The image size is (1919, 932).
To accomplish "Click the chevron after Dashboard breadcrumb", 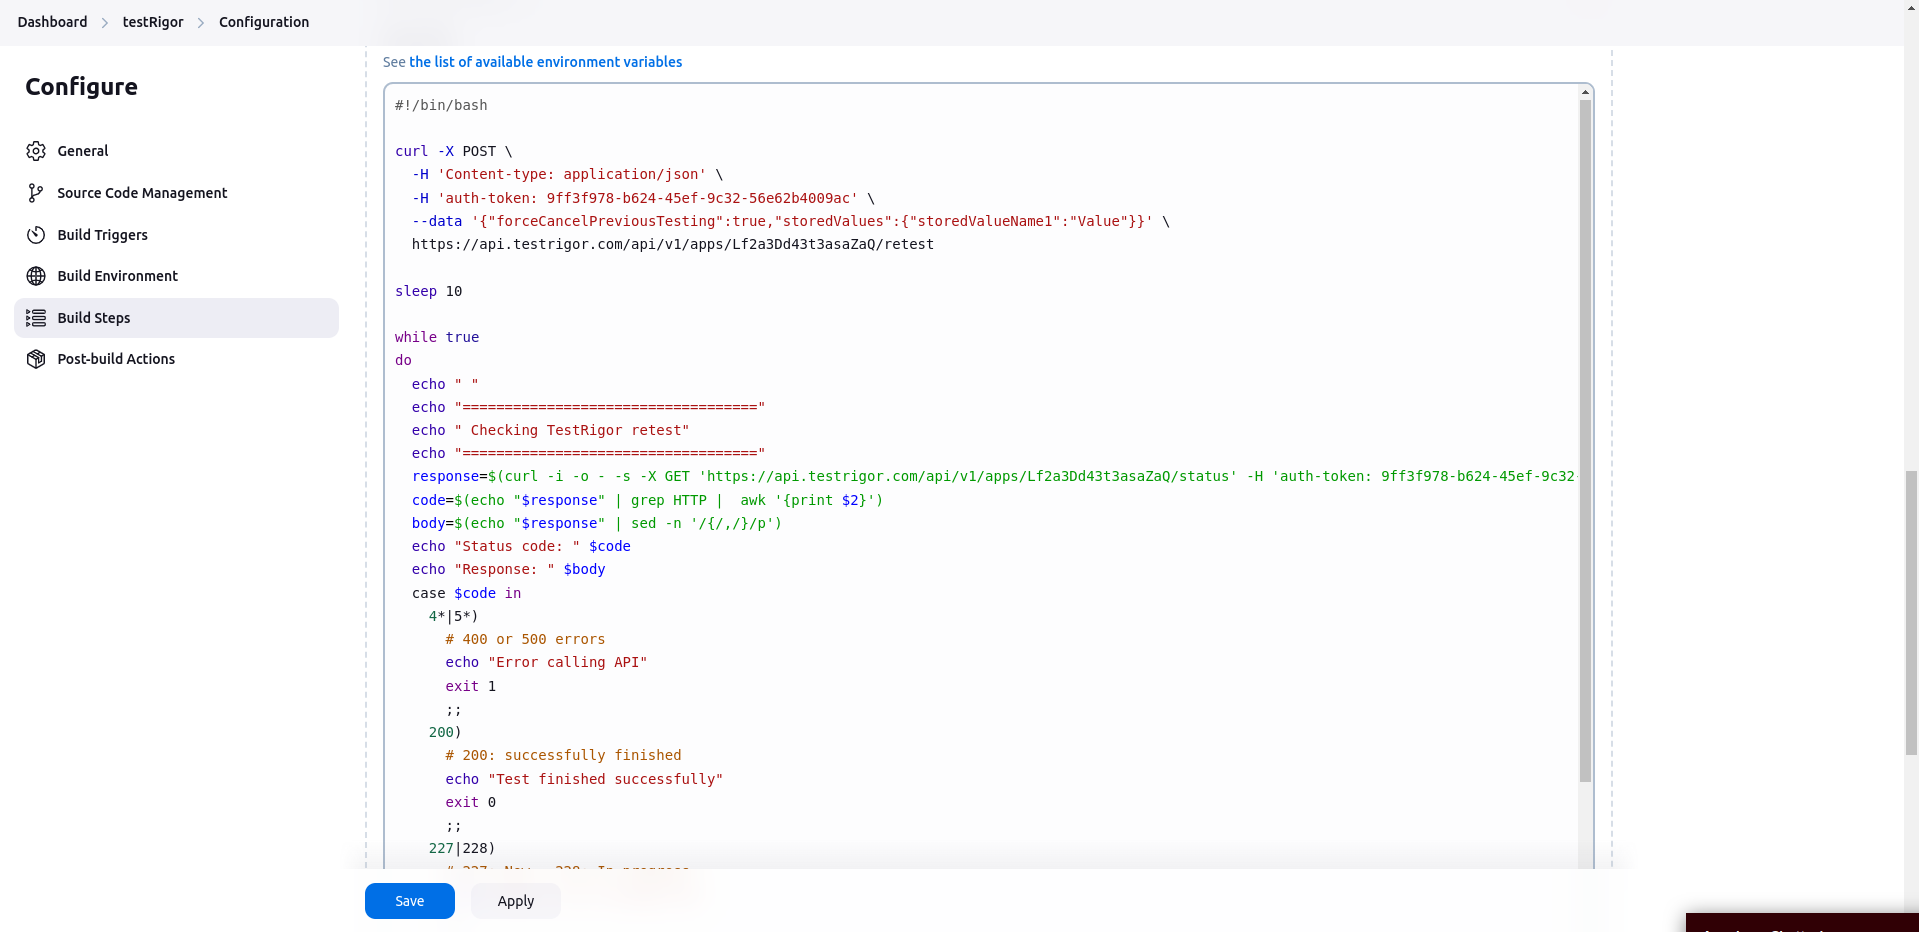I will pyautogui.click(x=105, y=23).
